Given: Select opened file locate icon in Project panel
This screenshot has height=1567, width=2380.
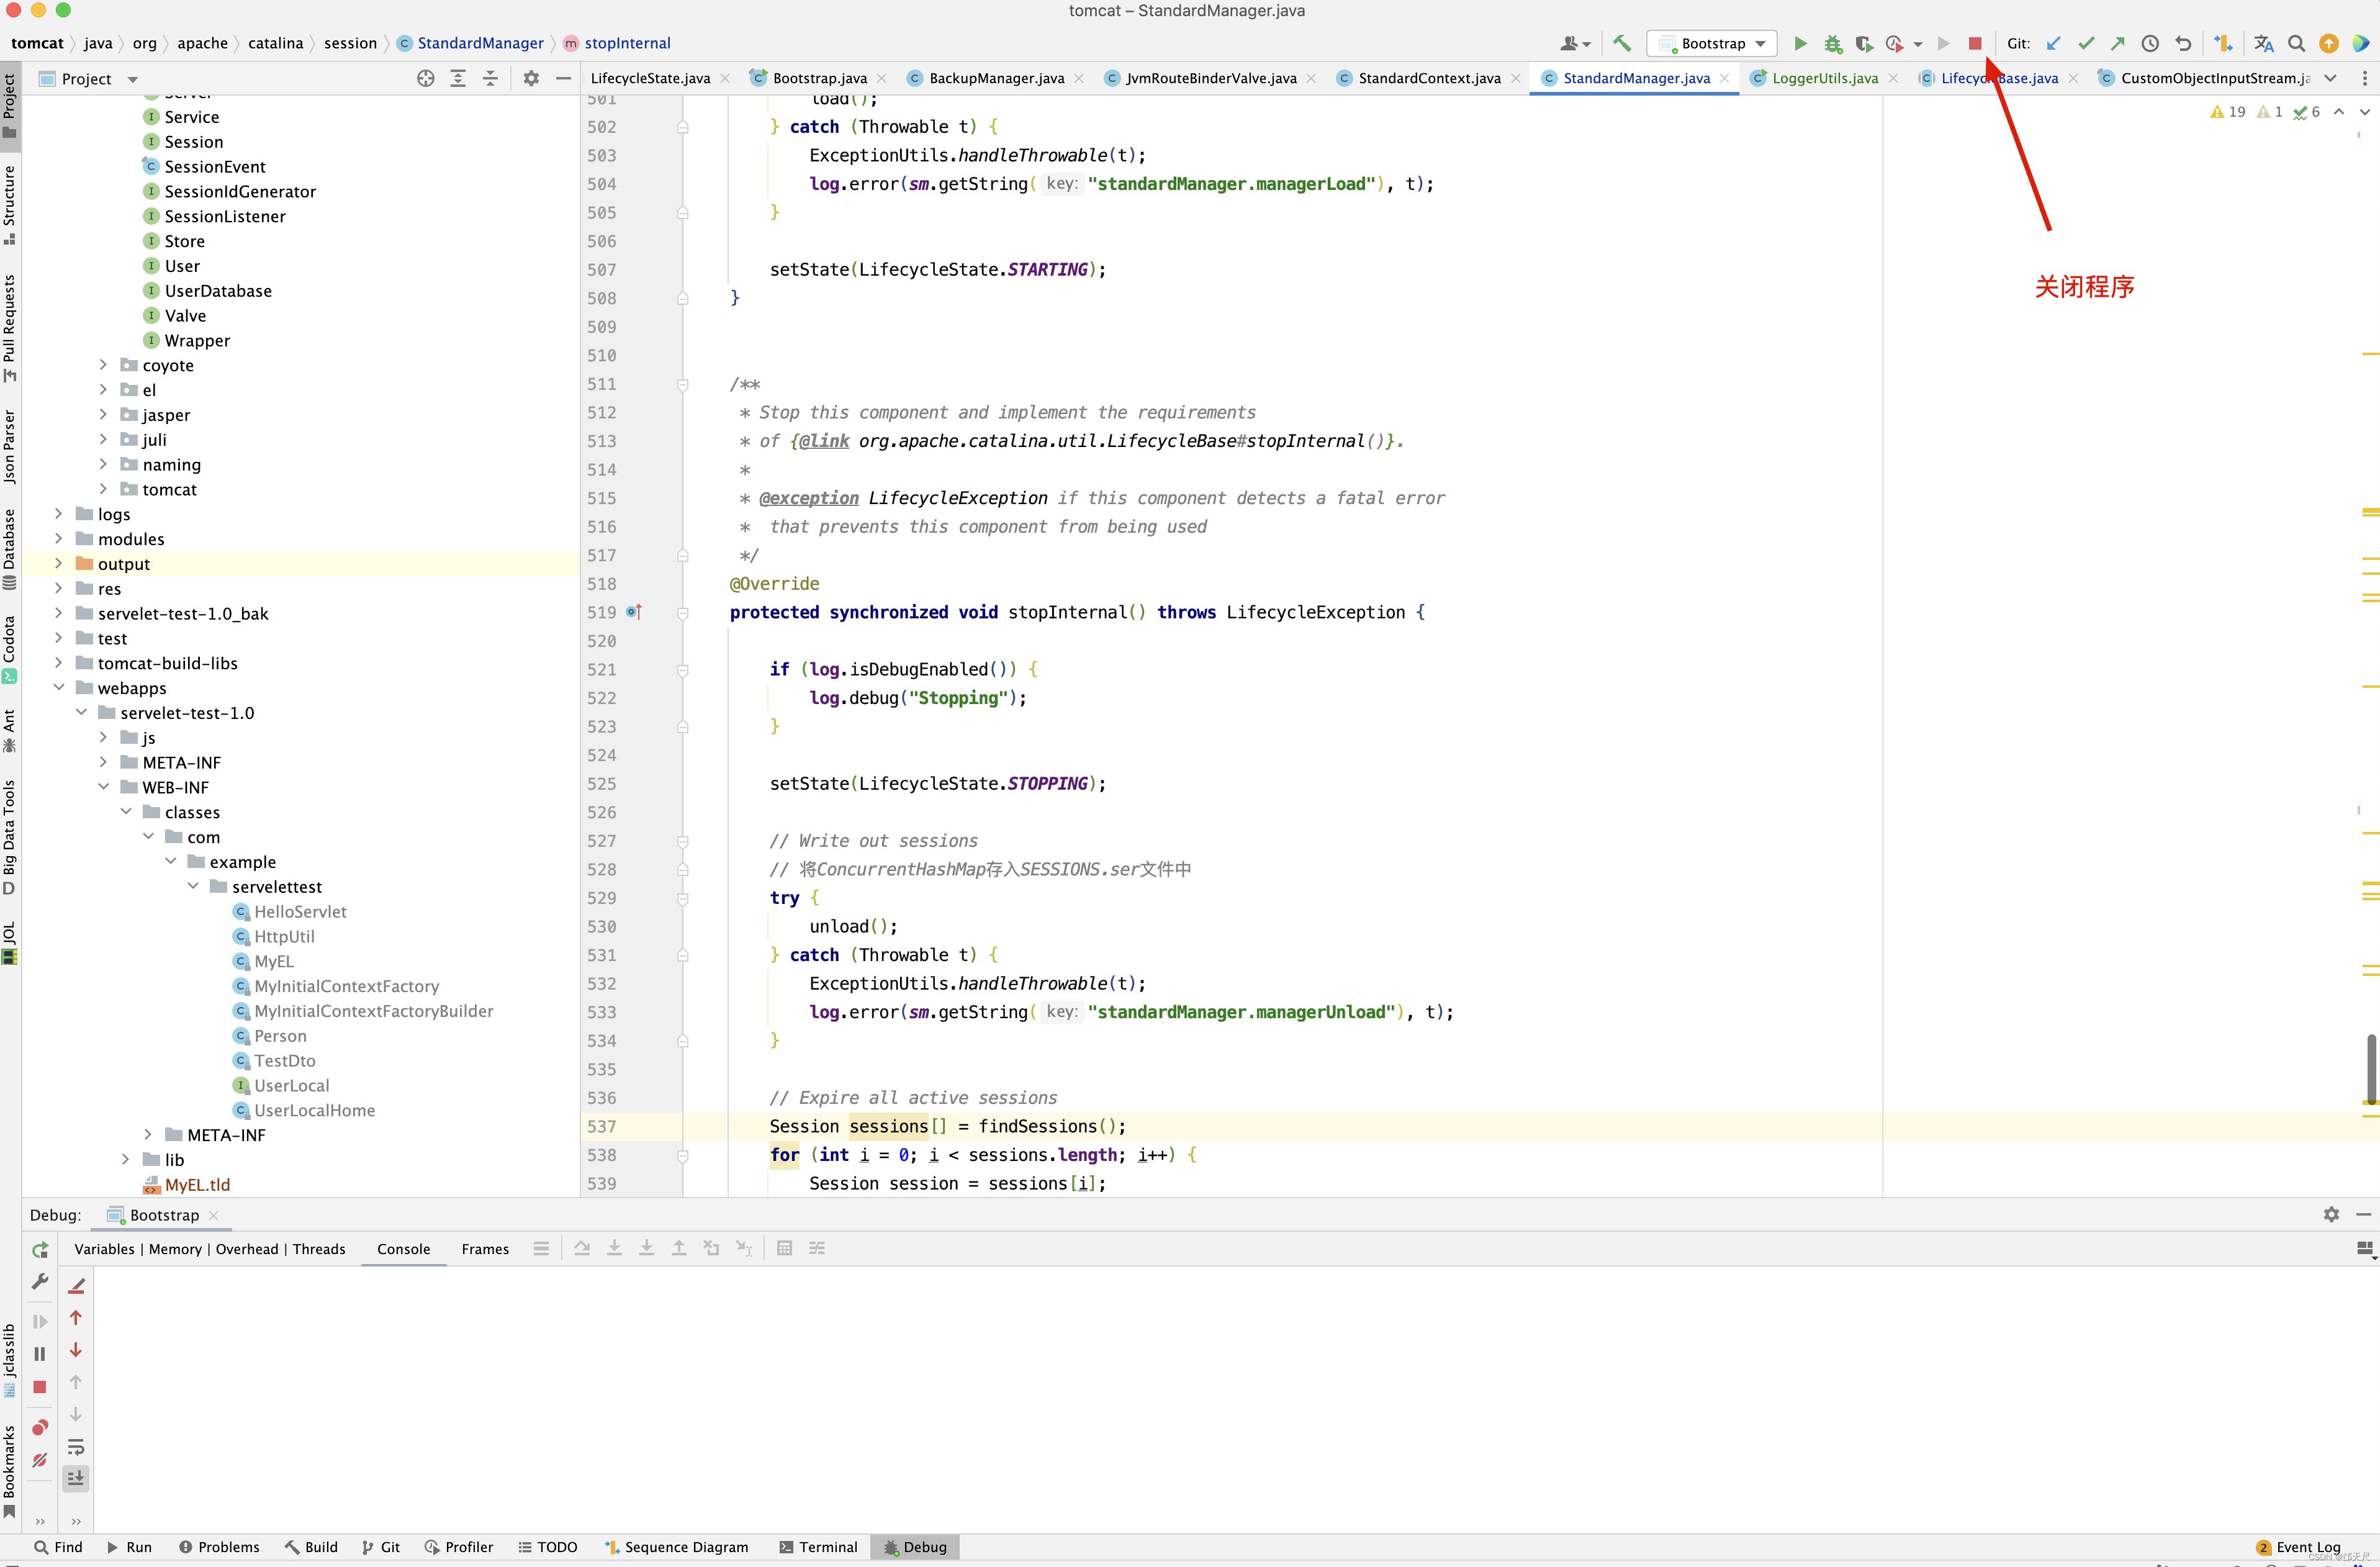Looking at the screenshot, I should pos(426,78).
